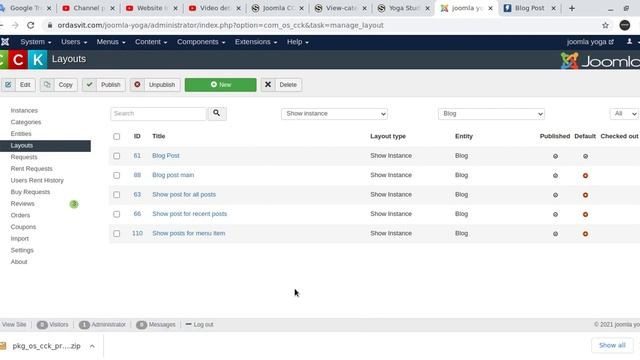This screenshot has height=360, width=640.
Task: Switch to the Blog Post browser tab
Action: tap(529, 8)
